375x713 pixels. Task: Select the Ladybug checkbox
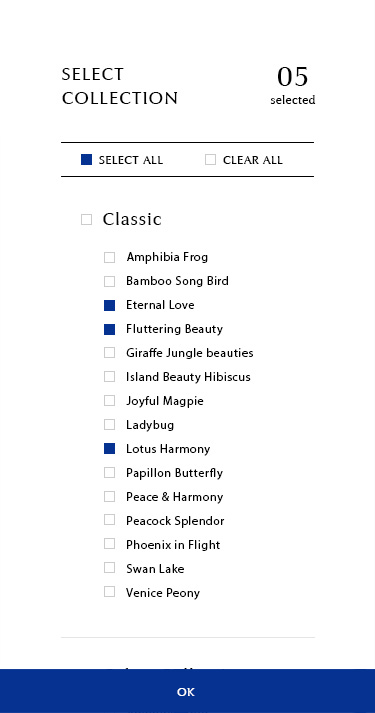(110, 425)
